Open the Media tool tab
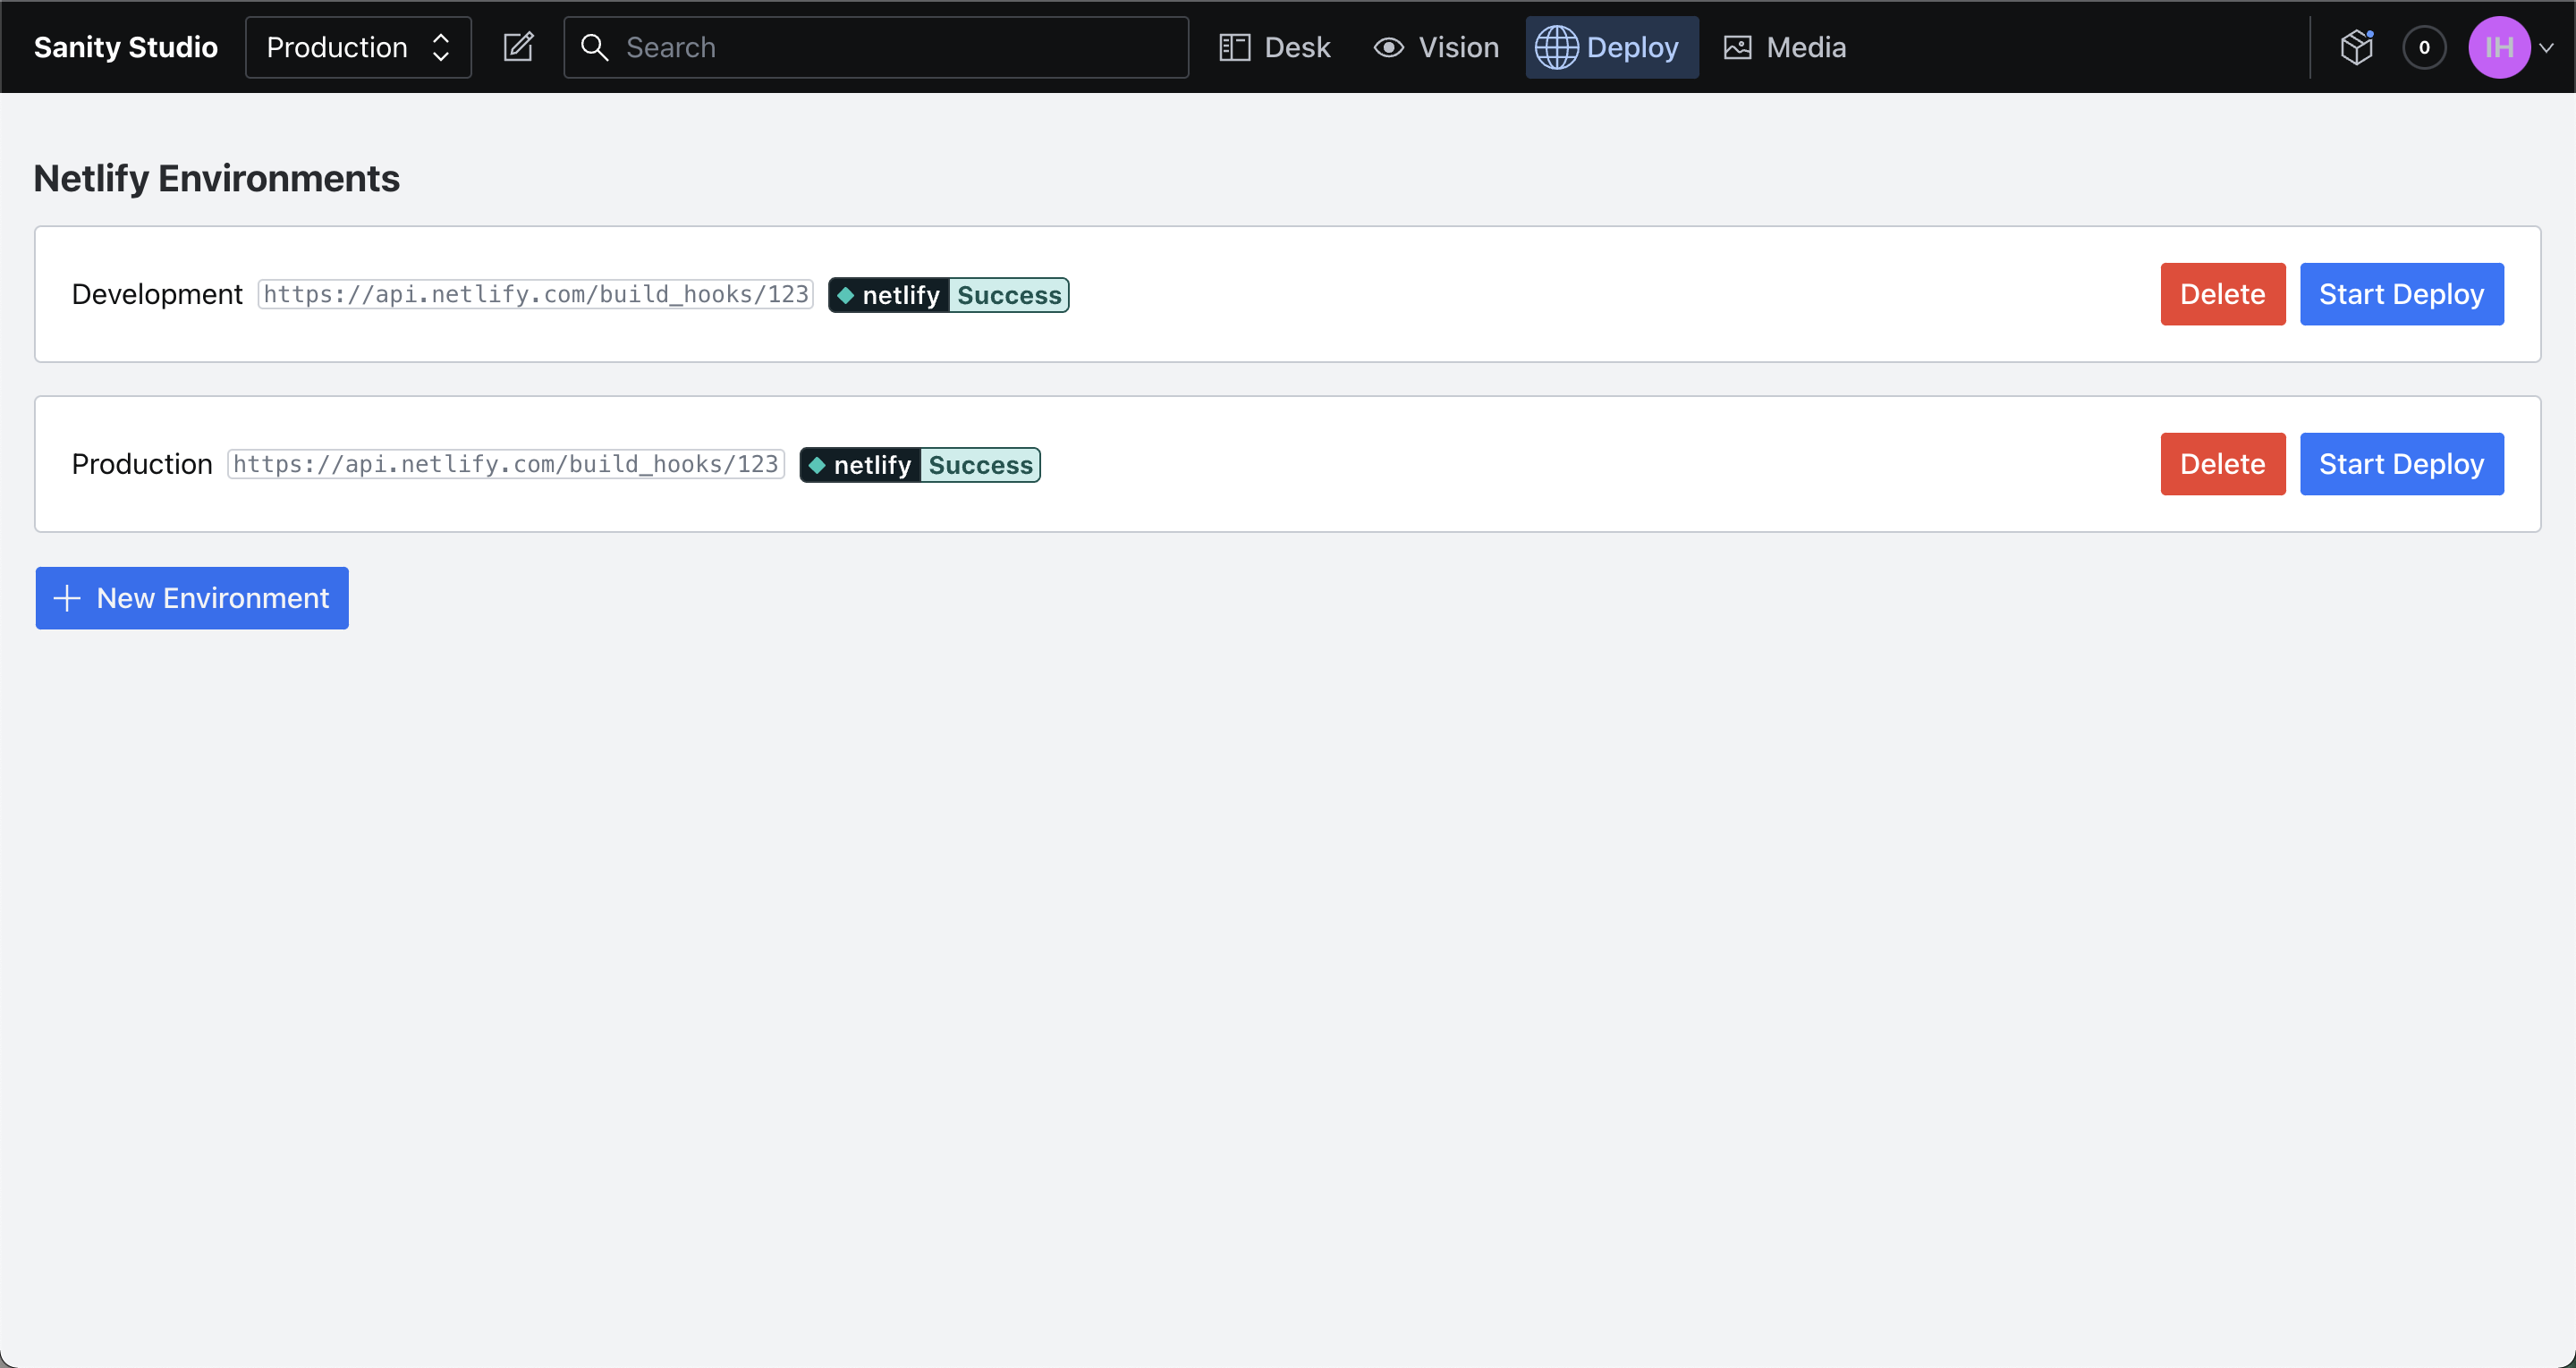 (x=1785, y=47)
